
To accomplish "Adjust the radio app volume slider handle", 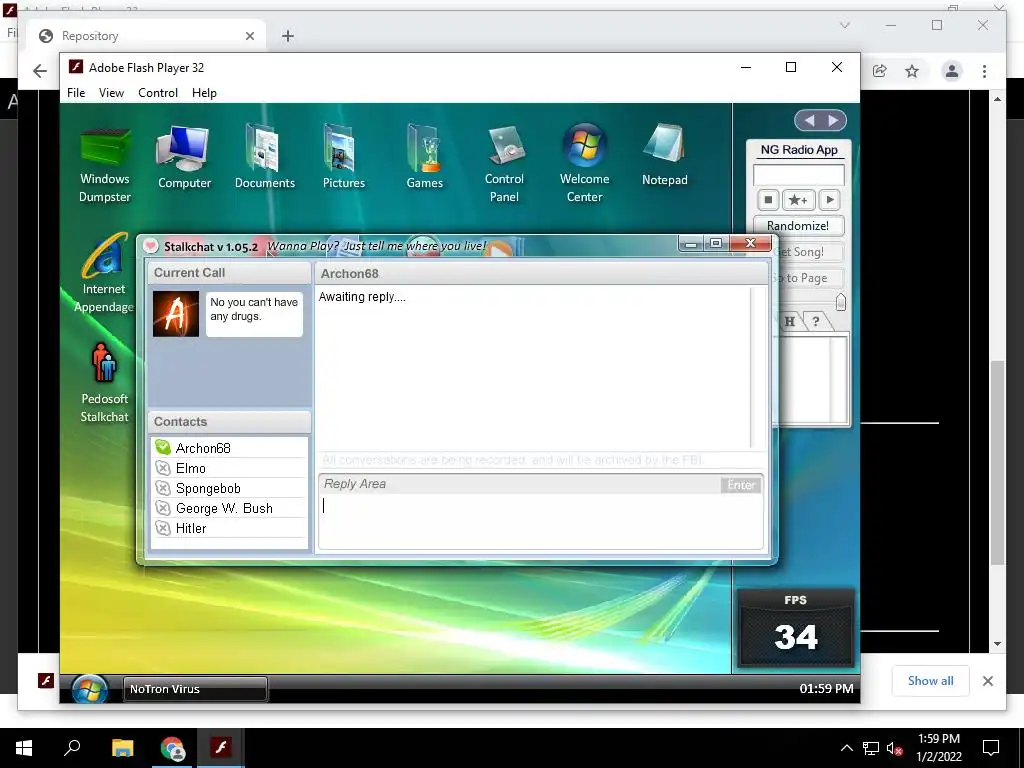I will [x=840, y=302].
